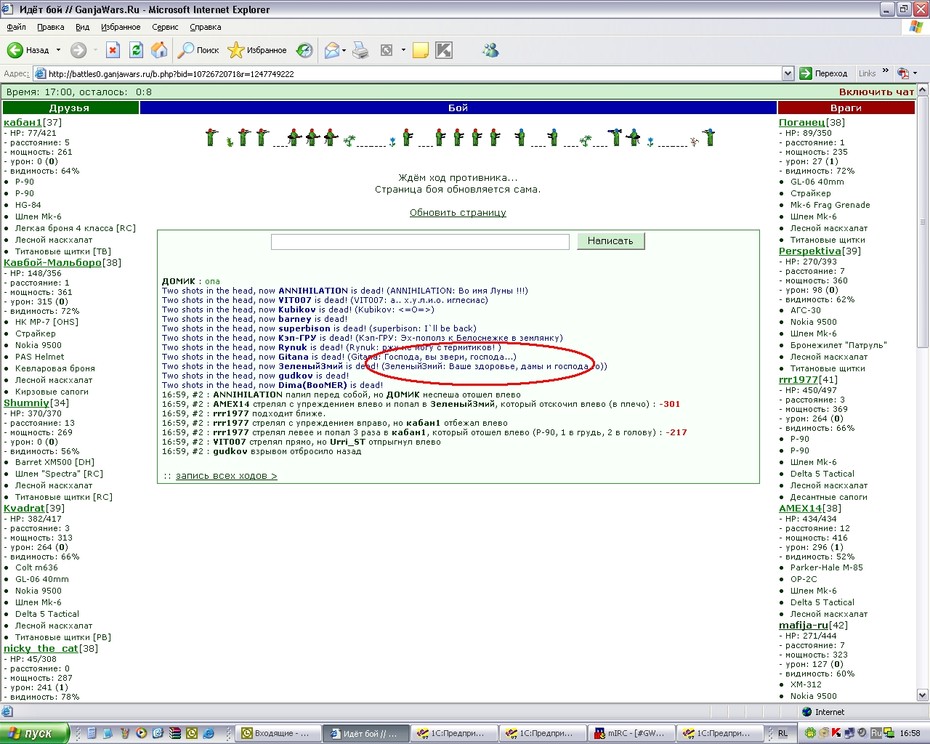Expand the address bar dropdown arrow

(788, 74)
